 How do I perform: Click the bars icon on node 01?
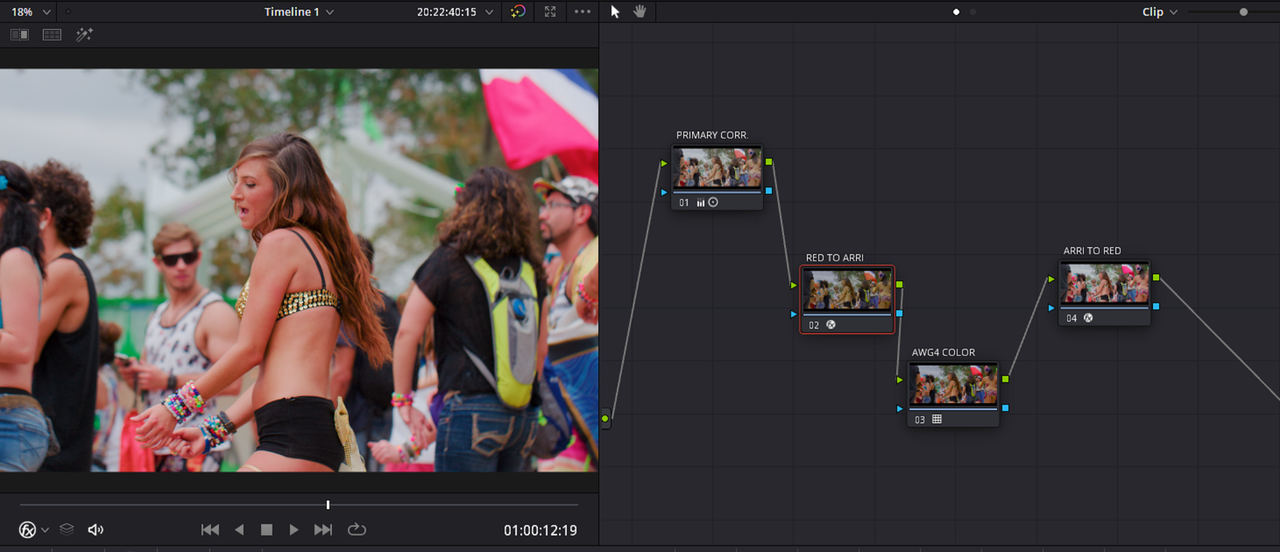(x=701, y=202)
